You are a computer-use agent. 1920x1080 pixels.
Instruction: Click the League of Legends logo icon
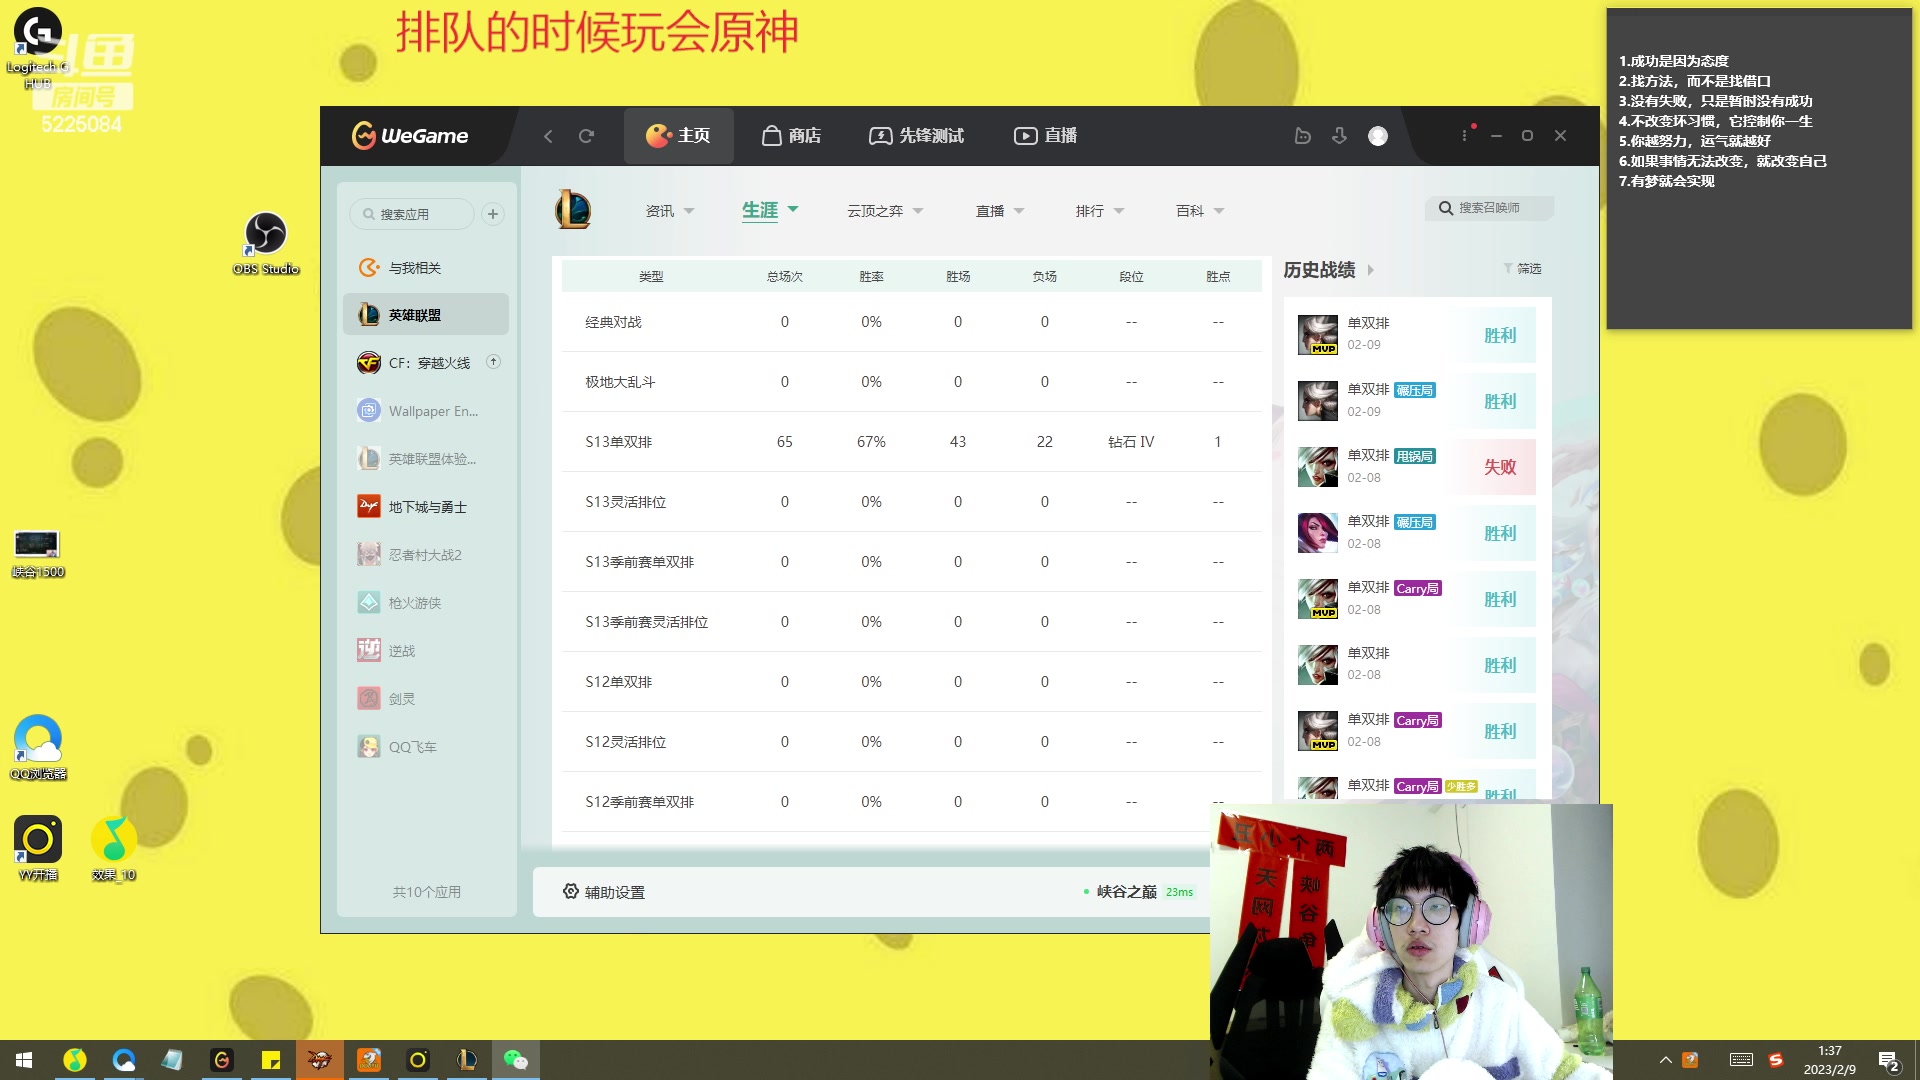point(573,210)
